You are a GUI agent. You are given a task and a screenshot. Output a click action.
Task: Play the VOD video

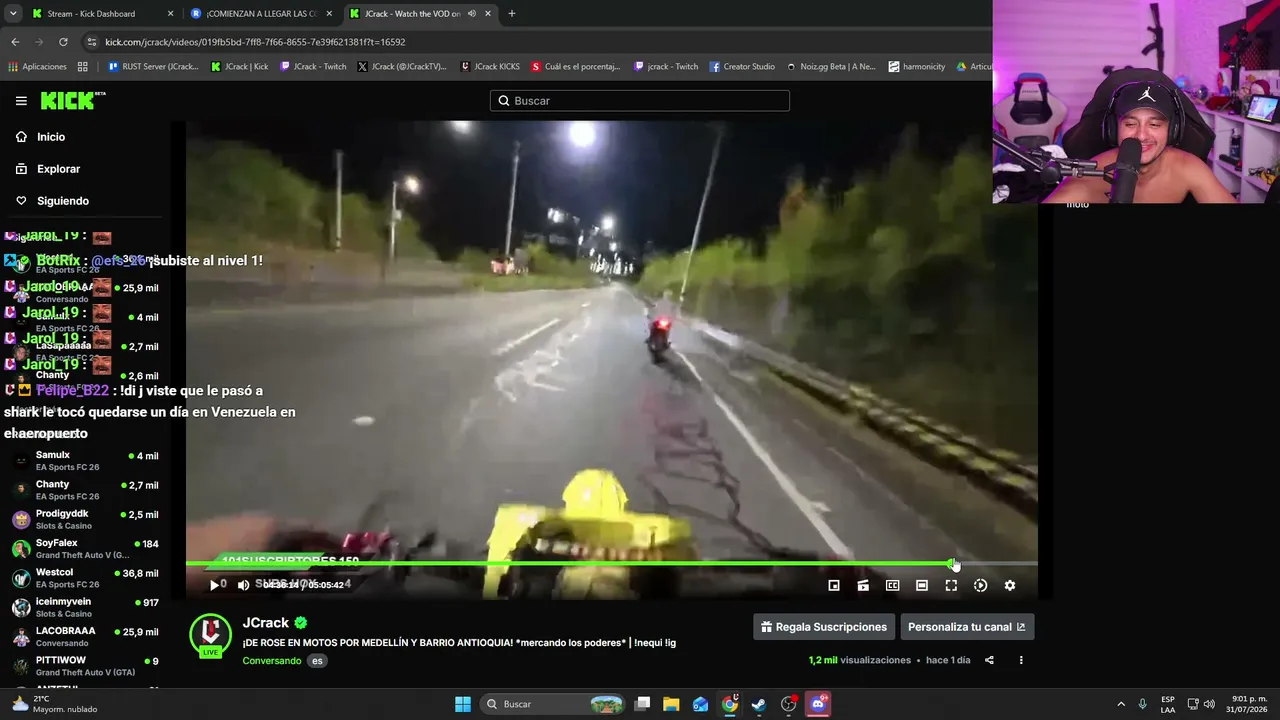click(x=214, y=585)
